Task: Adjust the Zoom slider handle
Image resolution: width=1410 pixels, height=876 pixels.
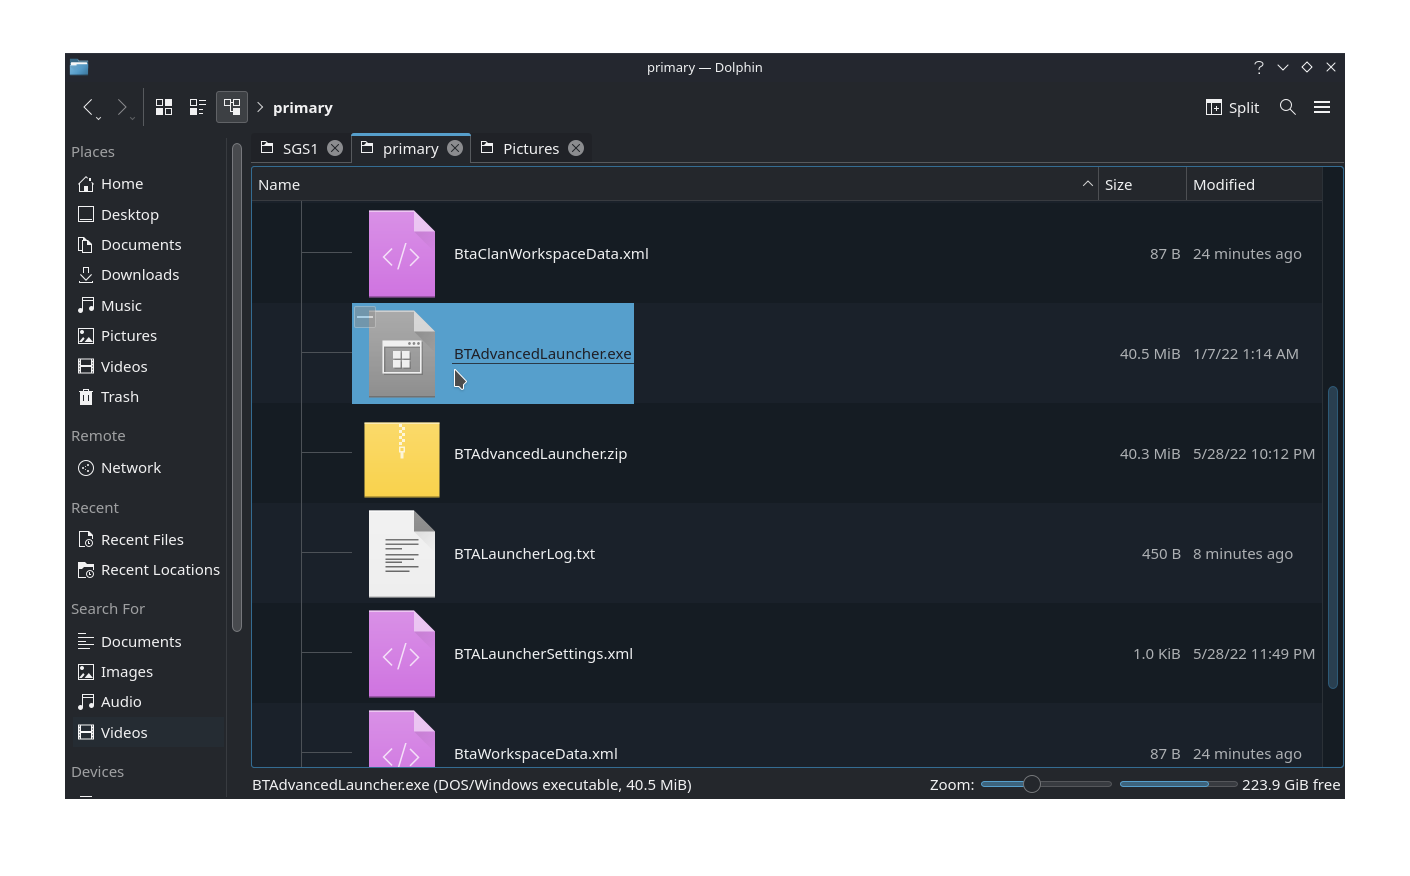Action: point(1032,784)
